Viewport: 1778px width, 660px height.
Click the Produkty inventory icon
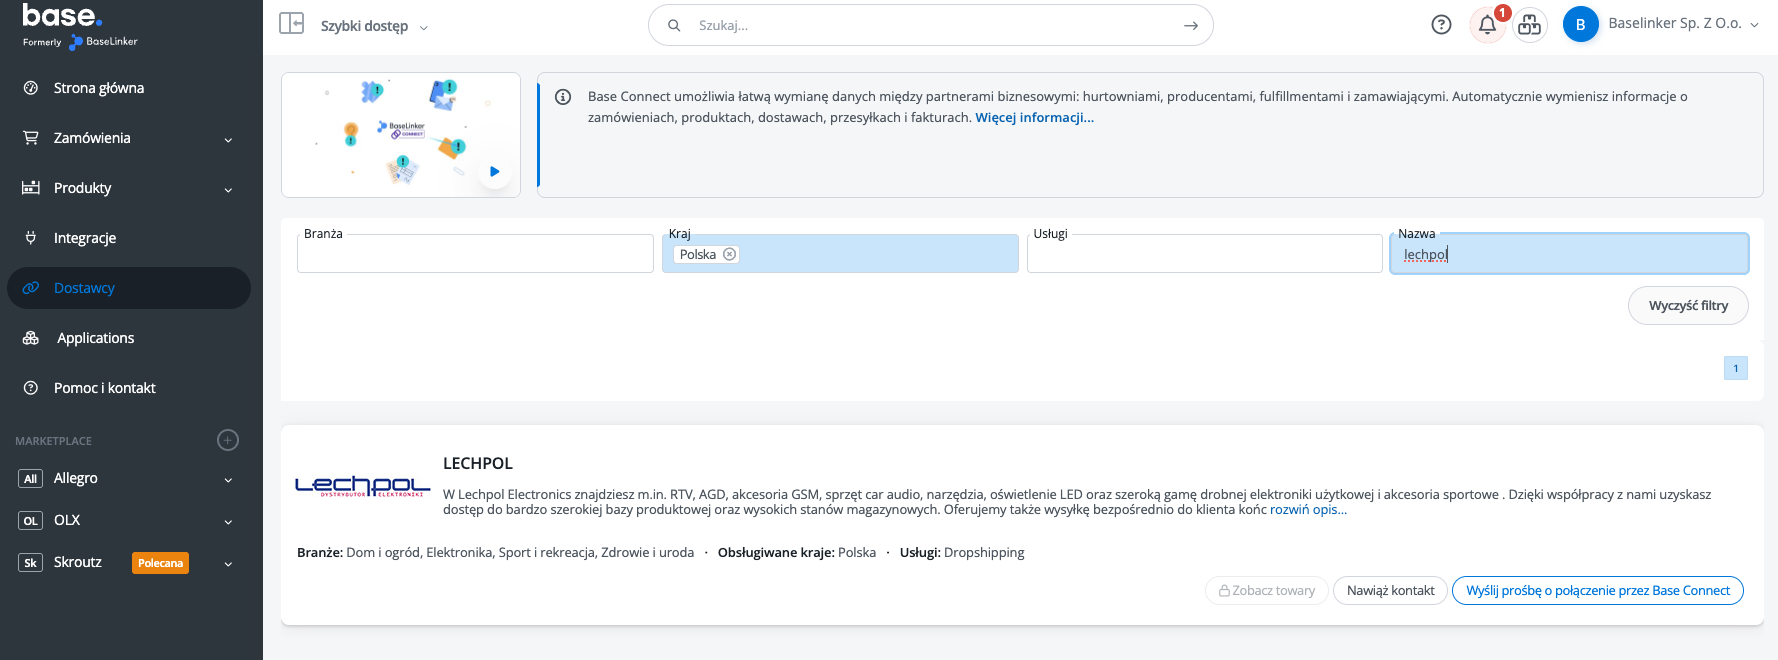[31, 188]
